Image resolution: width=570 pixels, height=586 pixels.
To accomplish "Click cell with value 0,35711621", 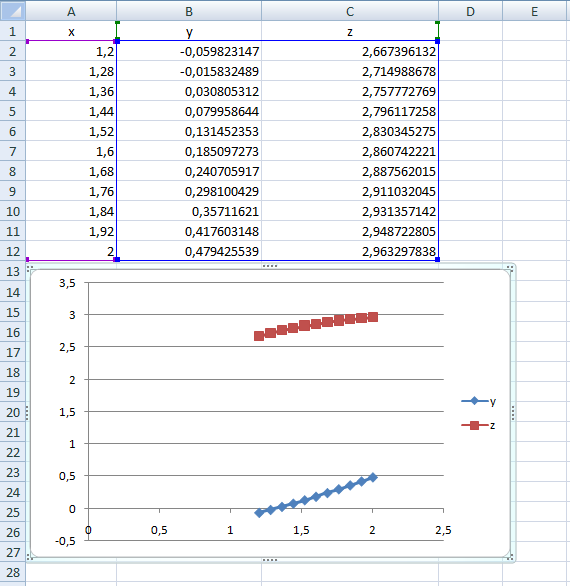I will point(189,211).
